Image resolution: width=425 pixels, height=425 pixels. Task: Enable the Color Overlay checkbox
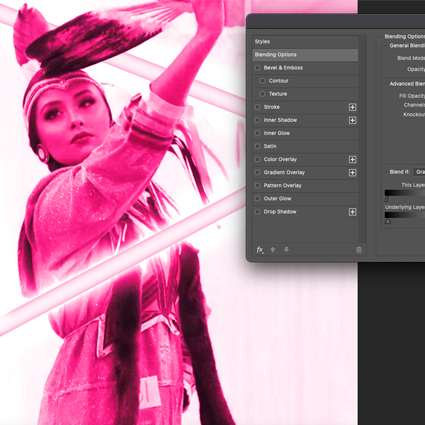[x=257, y=159]
